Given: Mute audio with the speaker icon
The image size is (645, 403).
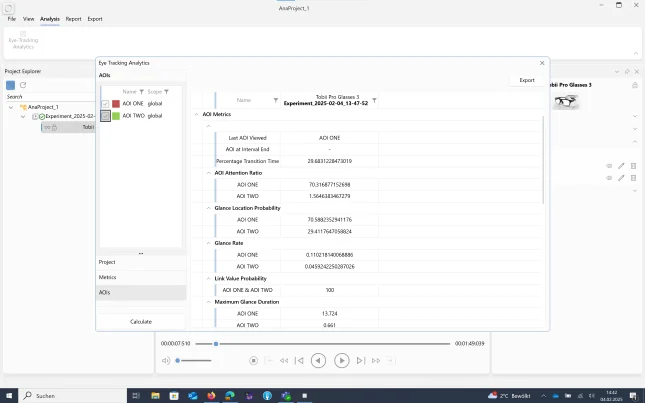Looking at the screenshot, I should [166, 361].
